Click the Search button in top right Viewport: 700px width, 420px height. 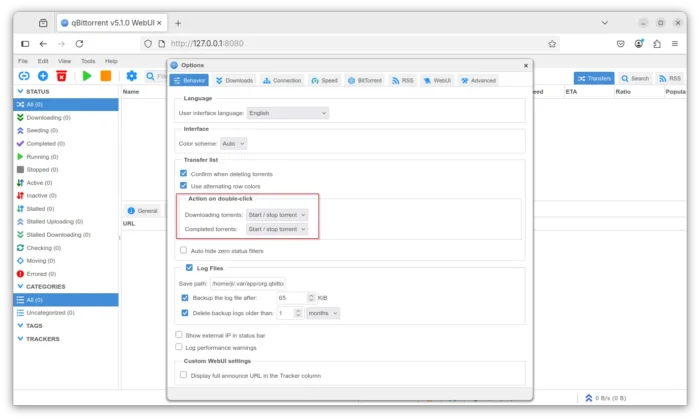tap(635, 78)
